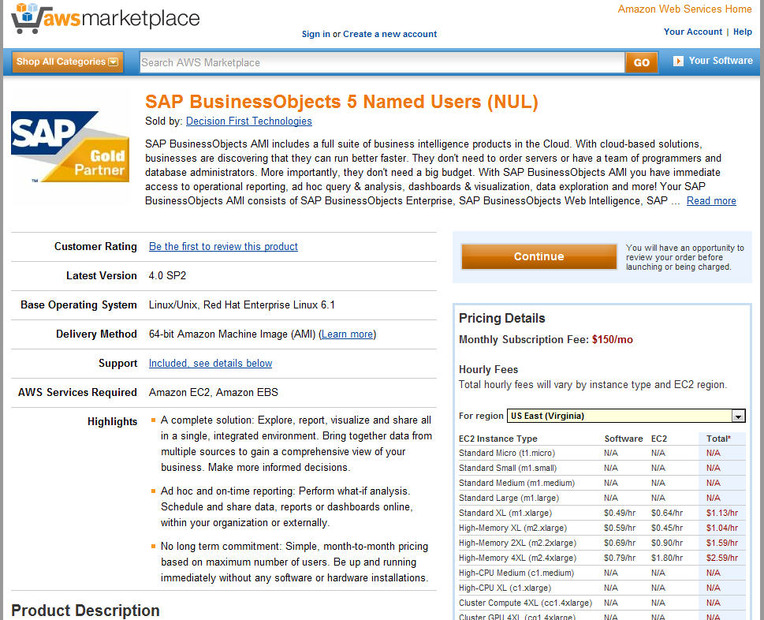
Task: Open Create a new account link
Action: pyautogui.click(x=390, y=34)
